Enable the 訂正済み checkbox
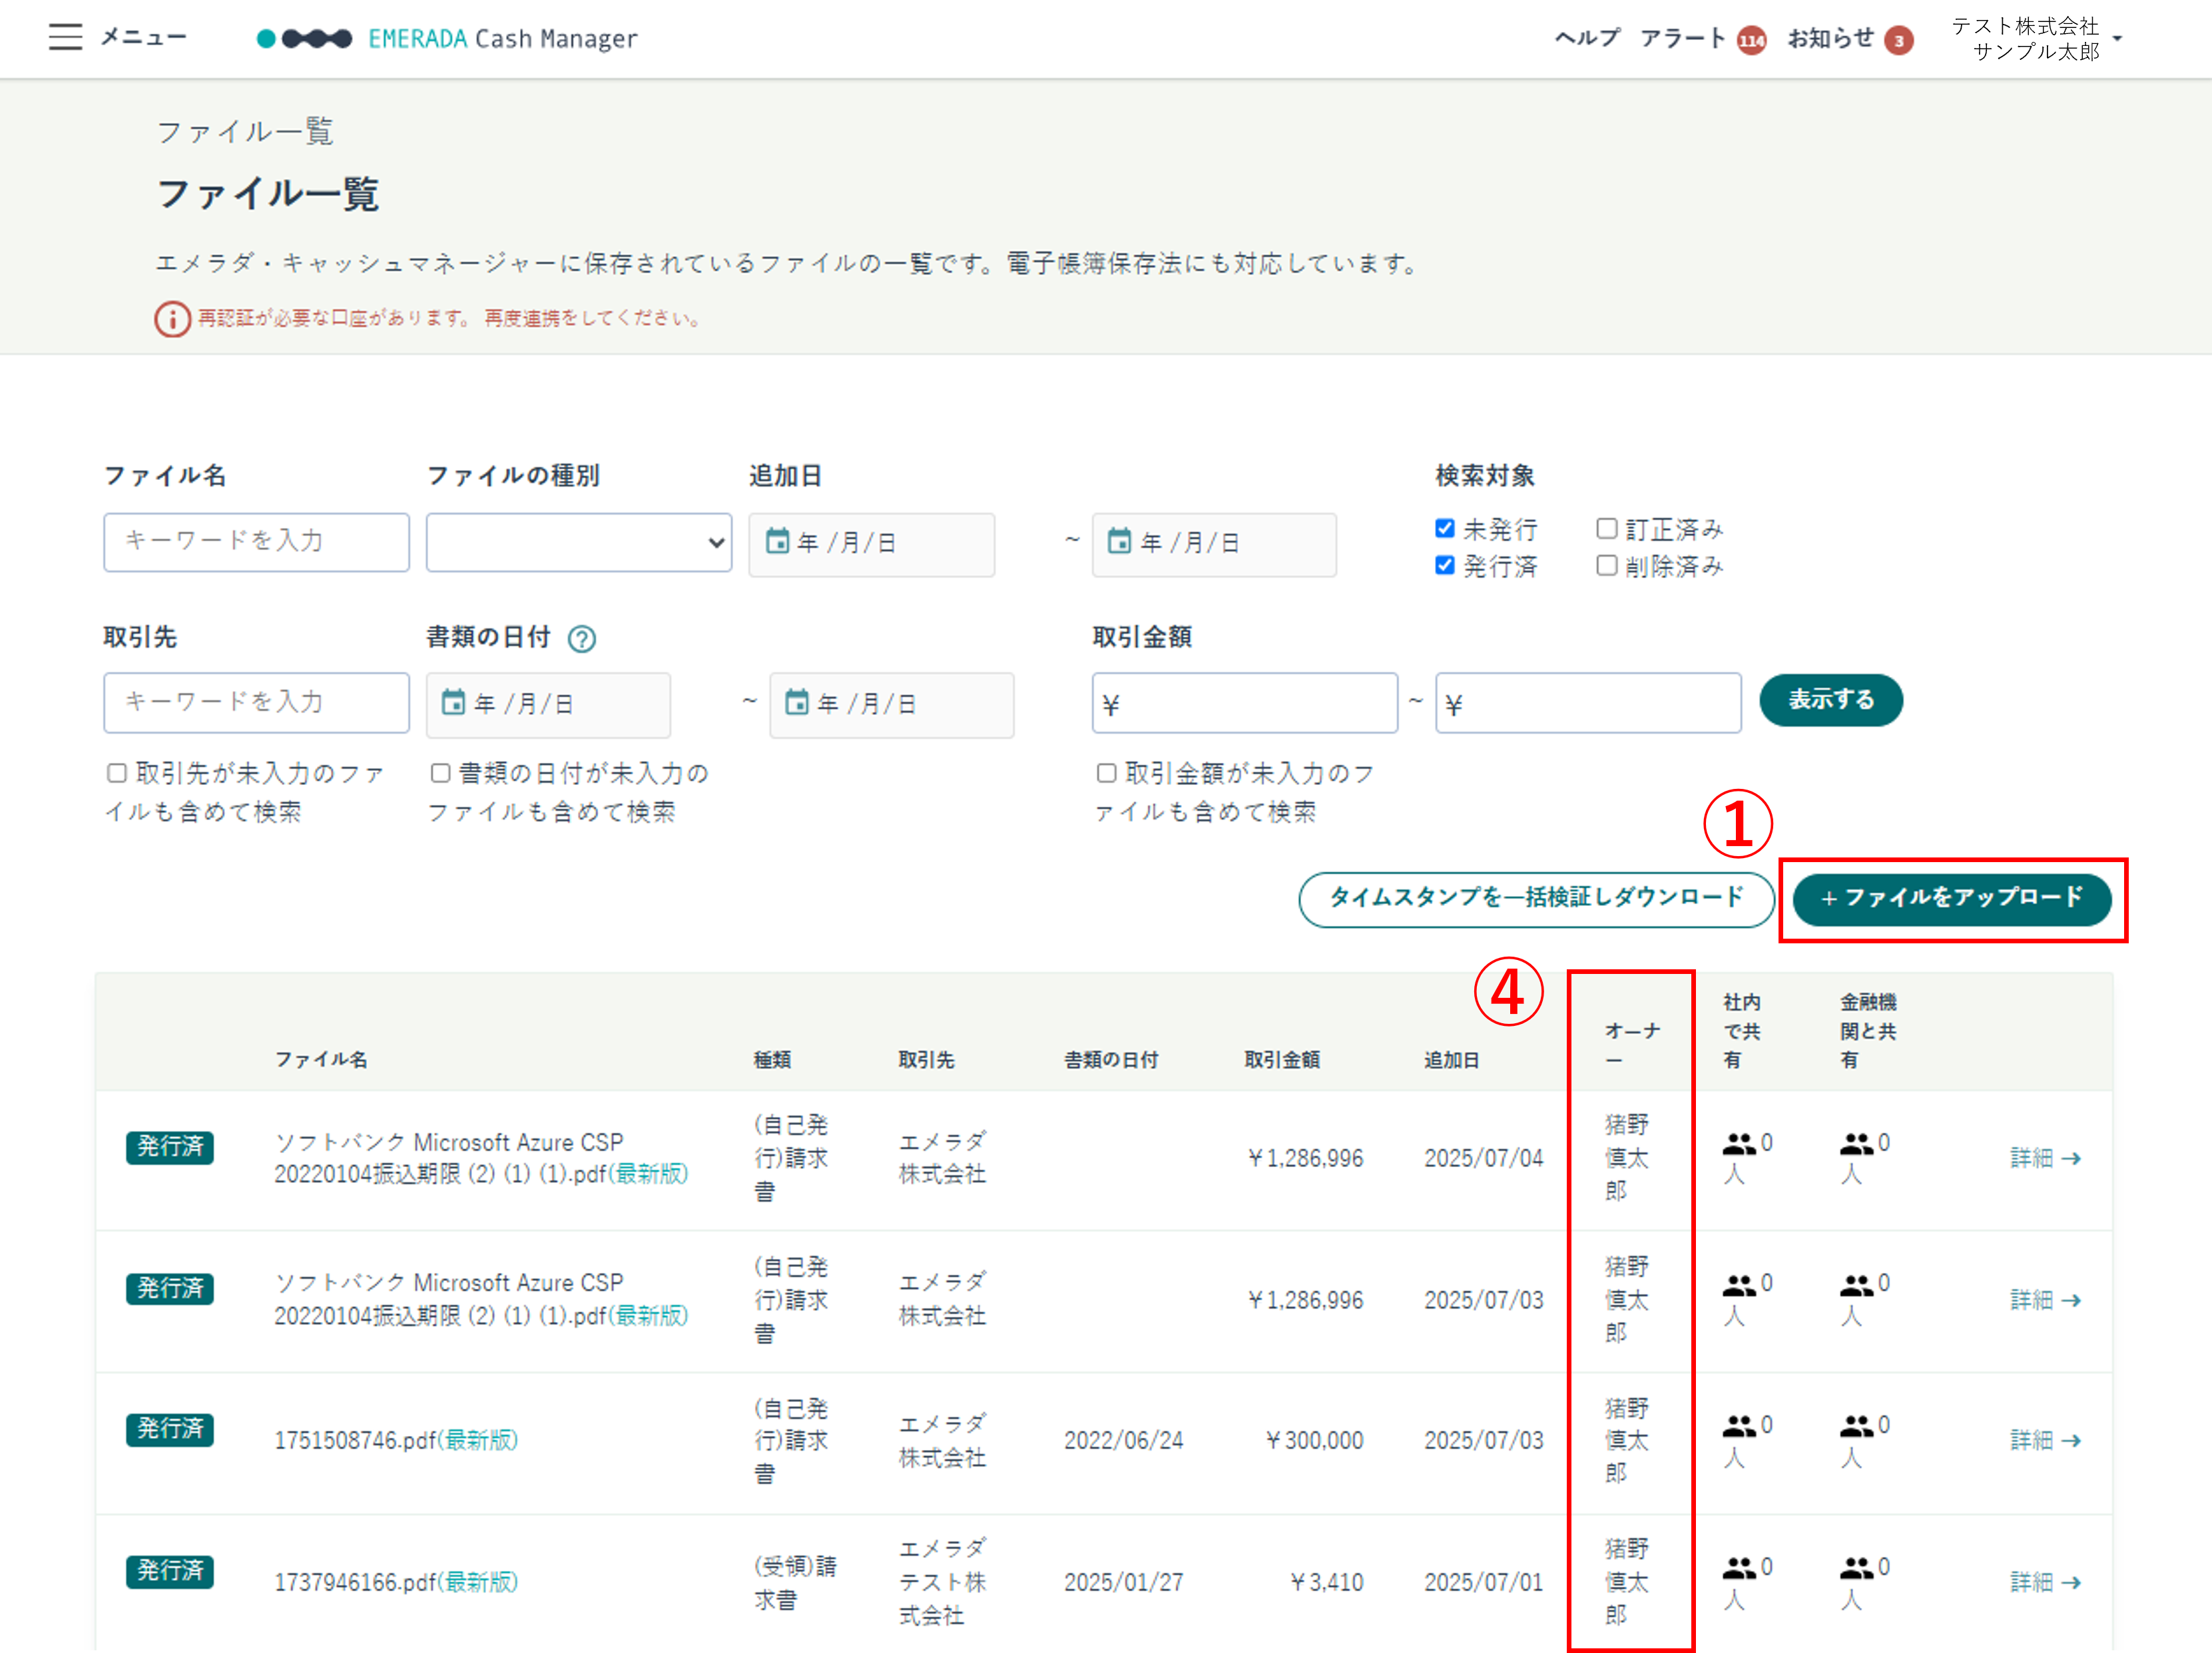Screen dimensions: 2212x1653 (1606, 528)
